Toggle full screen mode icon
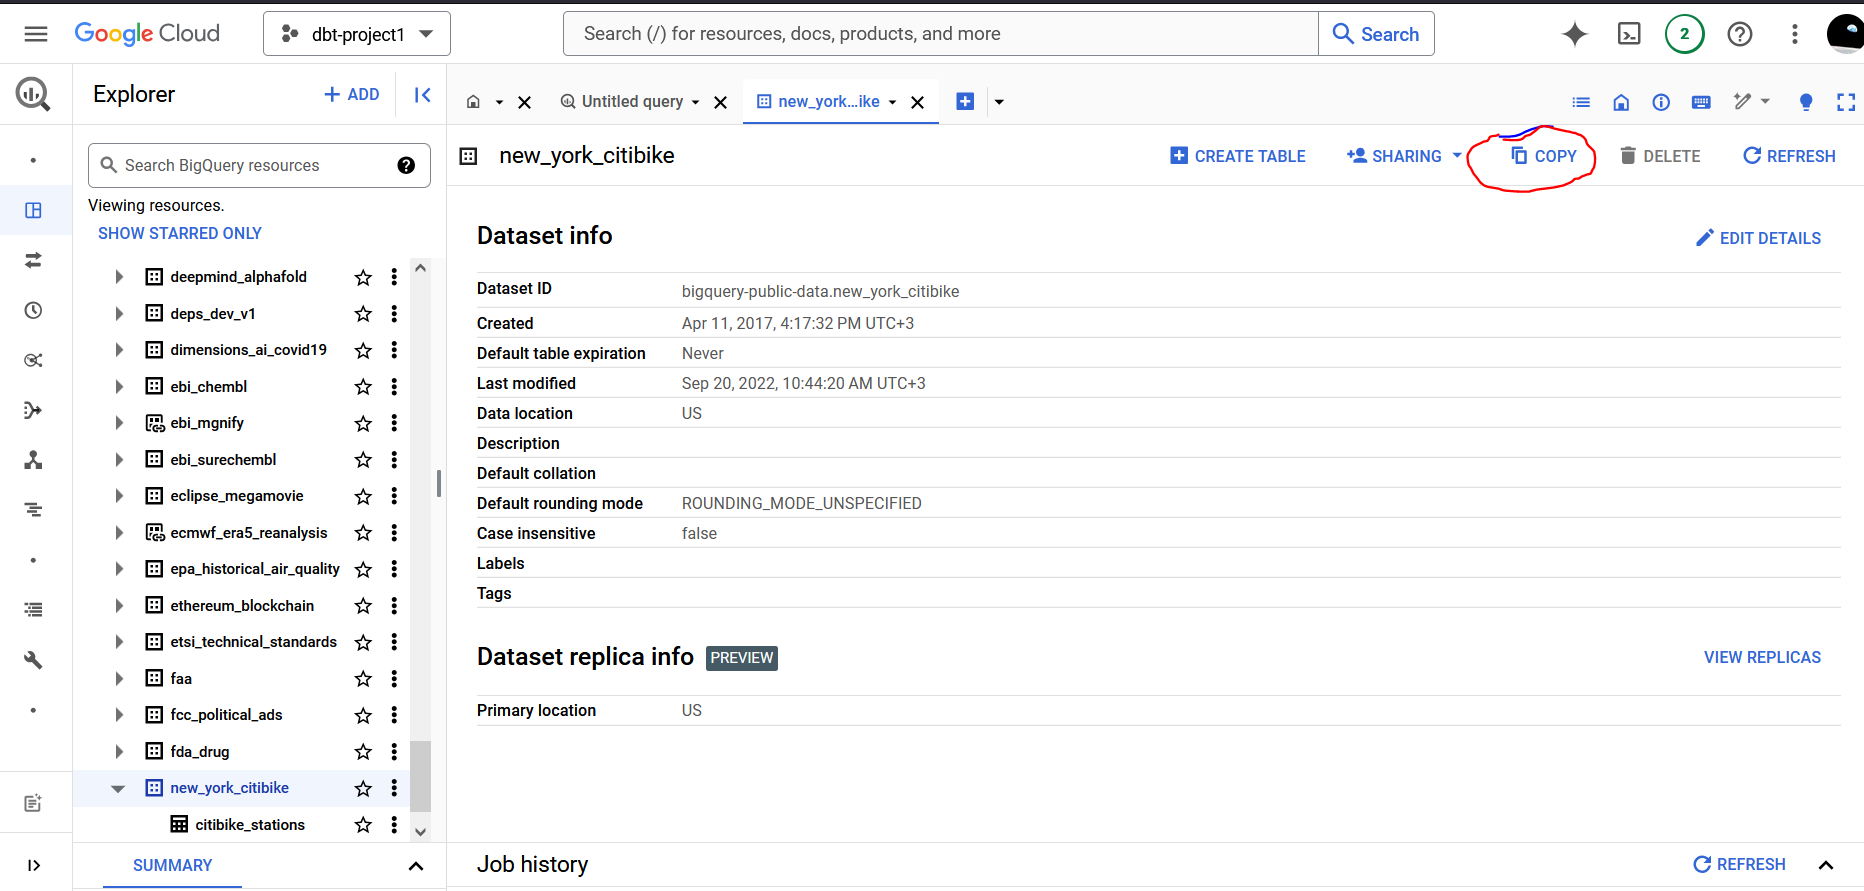Viewport: 1864px width, 891px height. point(1846,102)
